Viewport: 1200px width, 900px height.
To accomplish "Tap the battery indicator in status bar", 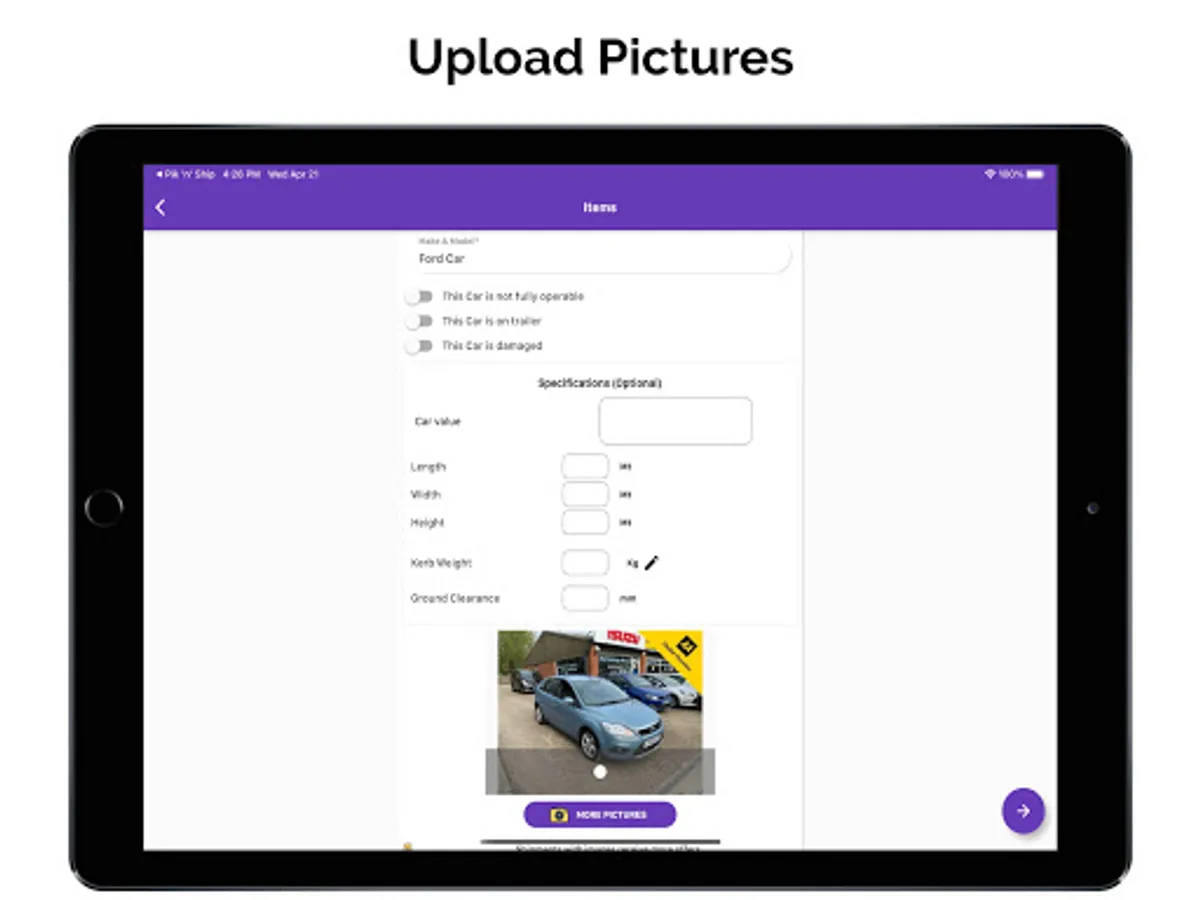I will [1035, 174].
